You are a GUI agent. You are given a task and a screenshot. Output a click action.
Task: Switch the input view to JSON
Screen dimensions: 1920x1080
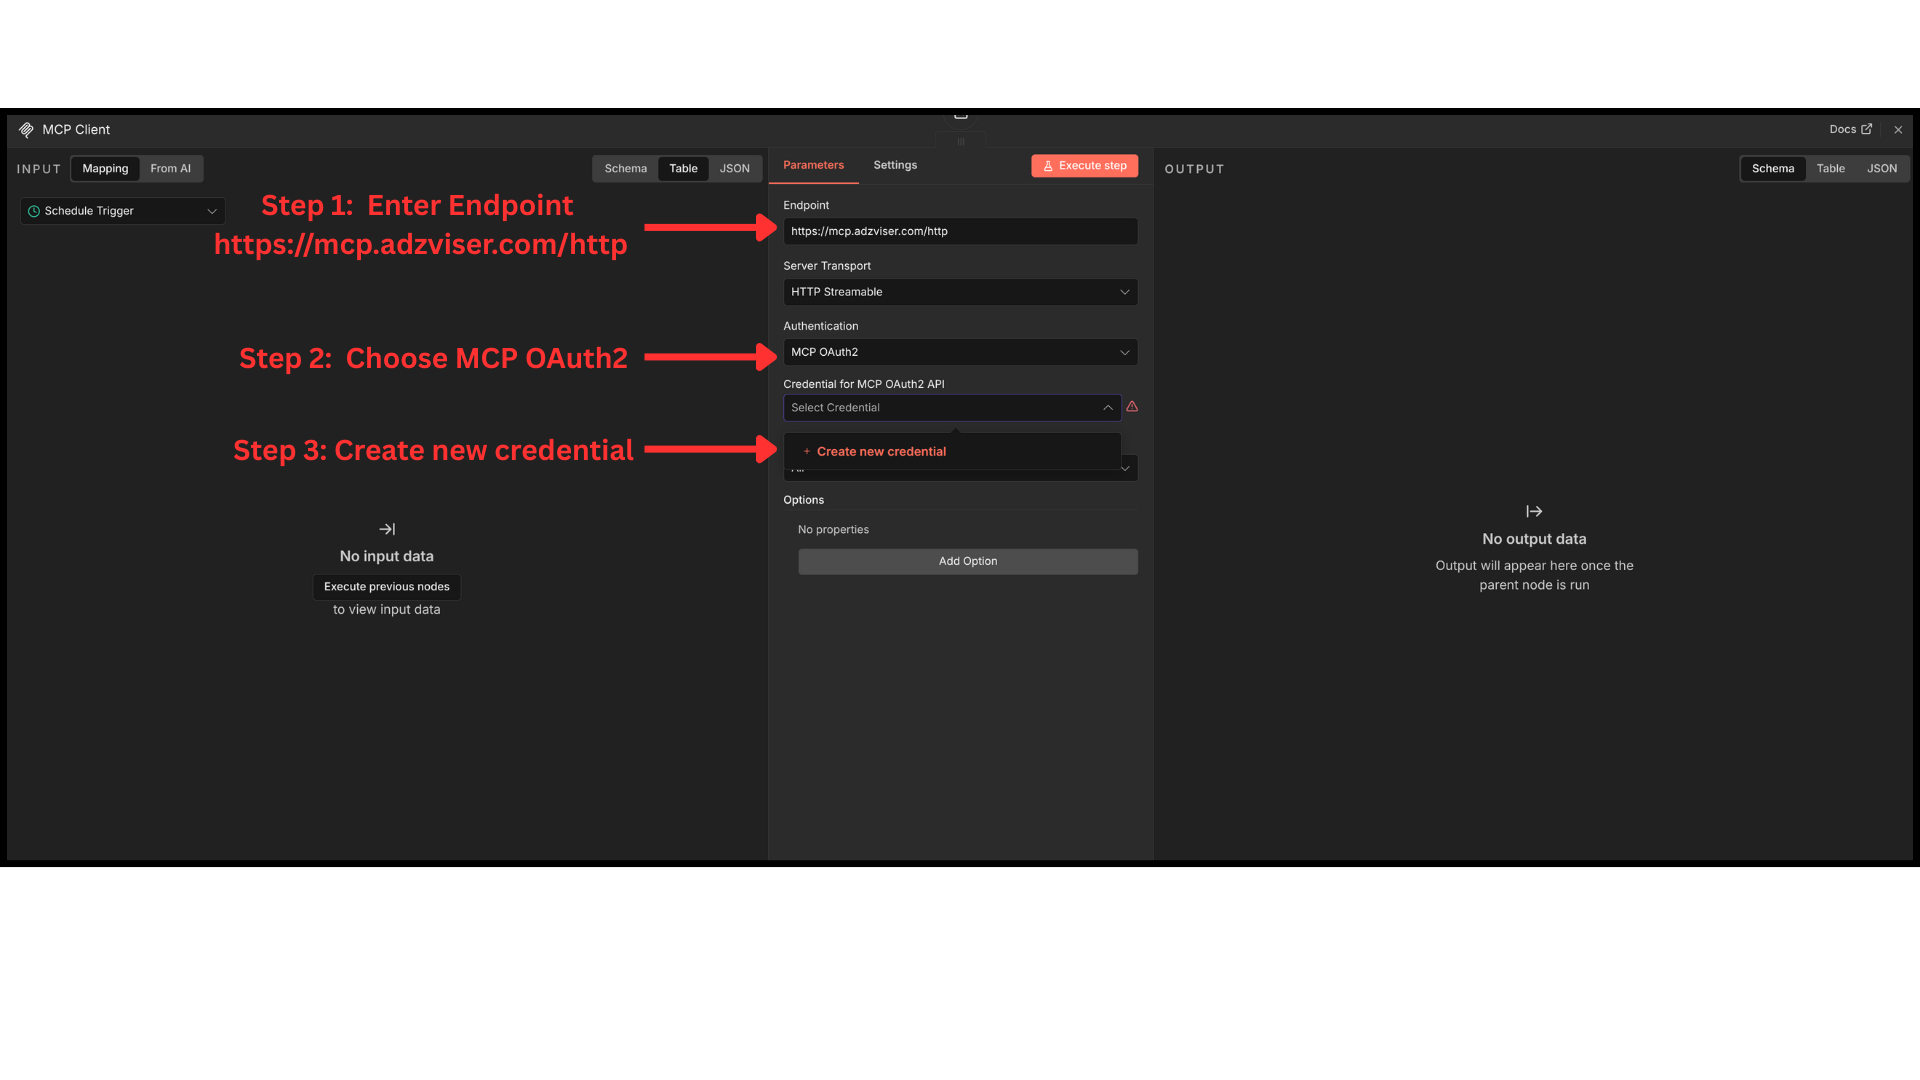pyautogui.click(x=735, y=168)
